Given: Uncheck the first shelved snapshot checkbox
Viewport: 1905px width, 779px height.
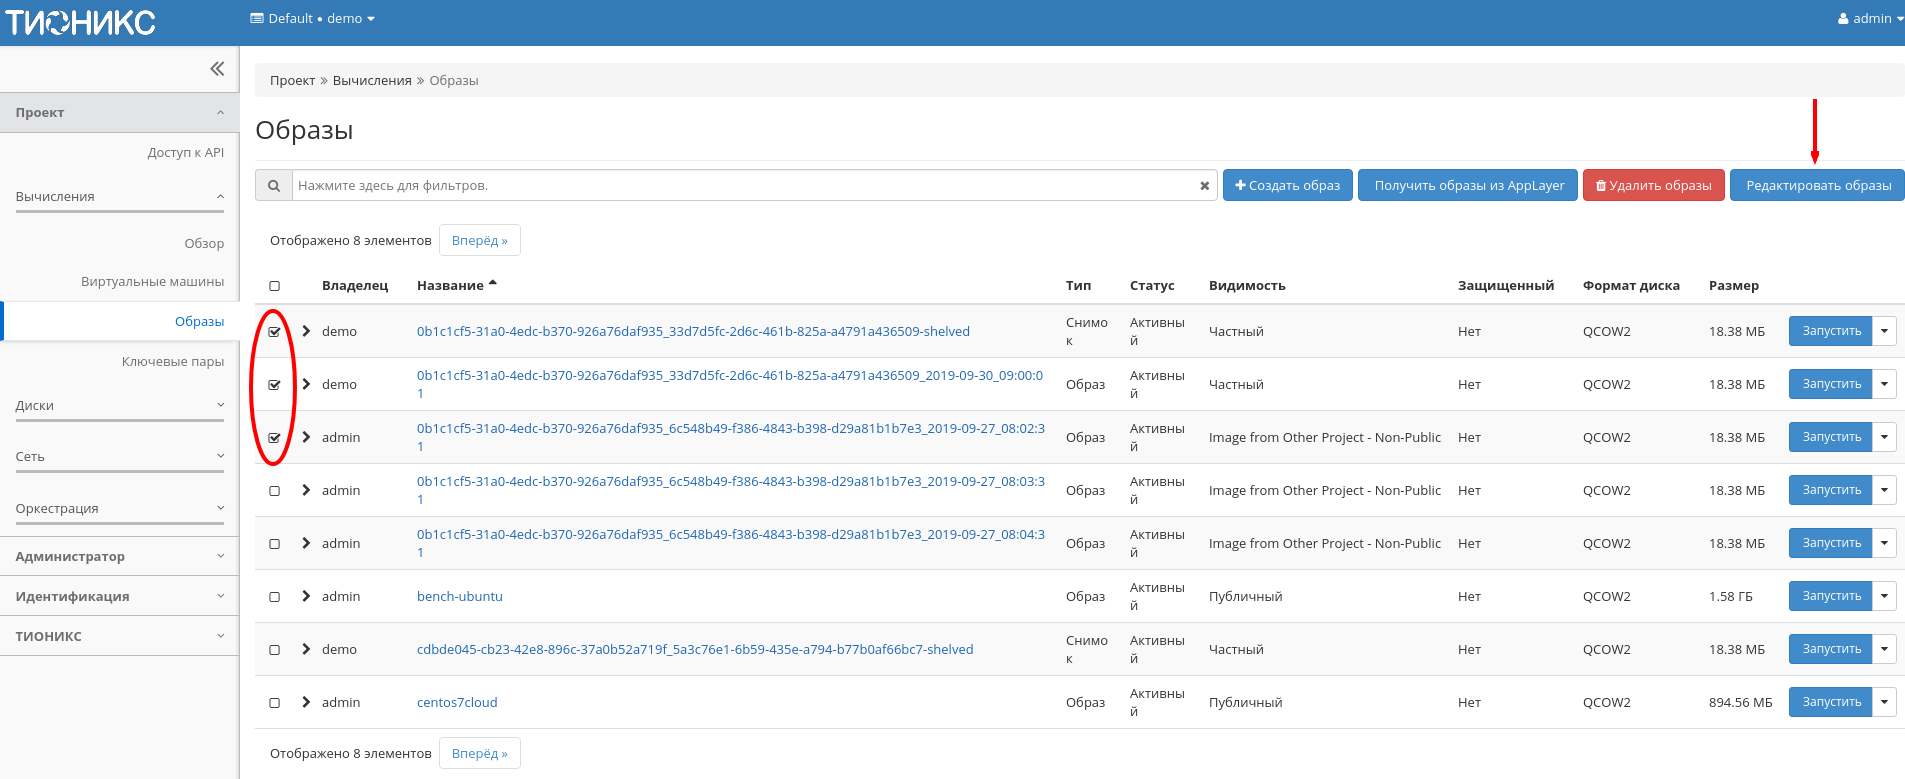Looking at the screenshot, I should tap(275, 332).
